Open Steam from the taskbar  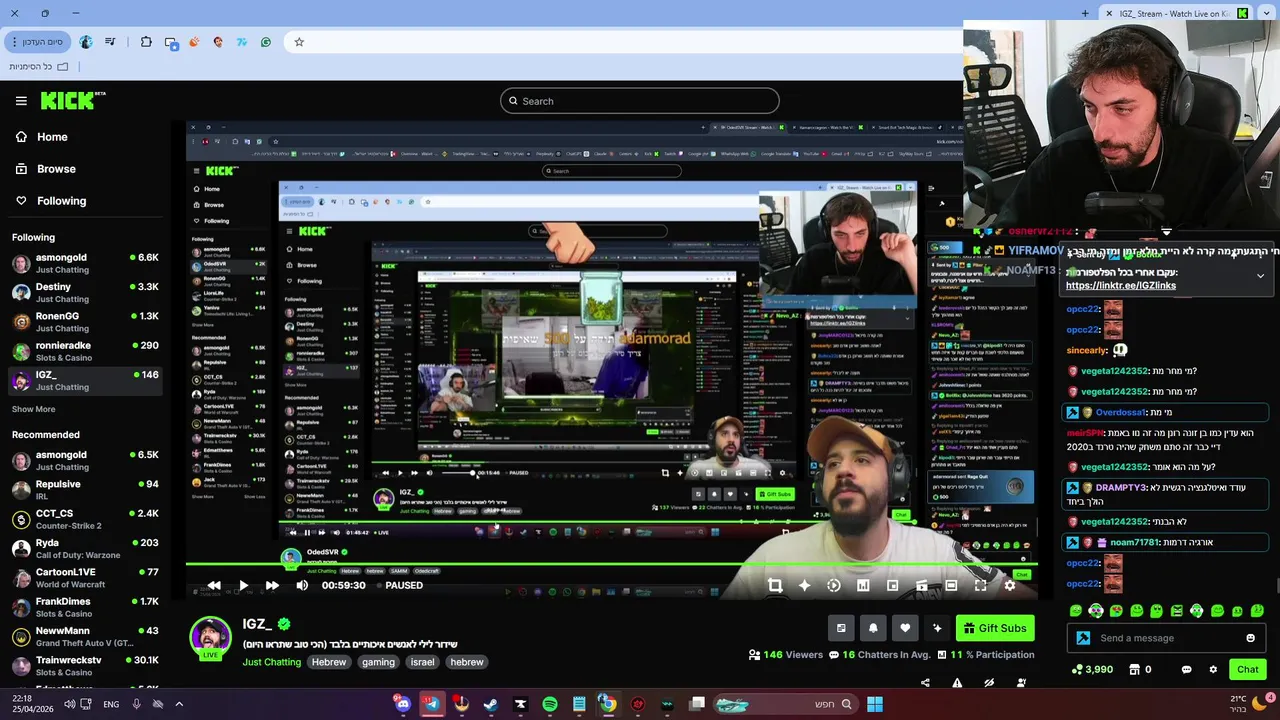490,704
